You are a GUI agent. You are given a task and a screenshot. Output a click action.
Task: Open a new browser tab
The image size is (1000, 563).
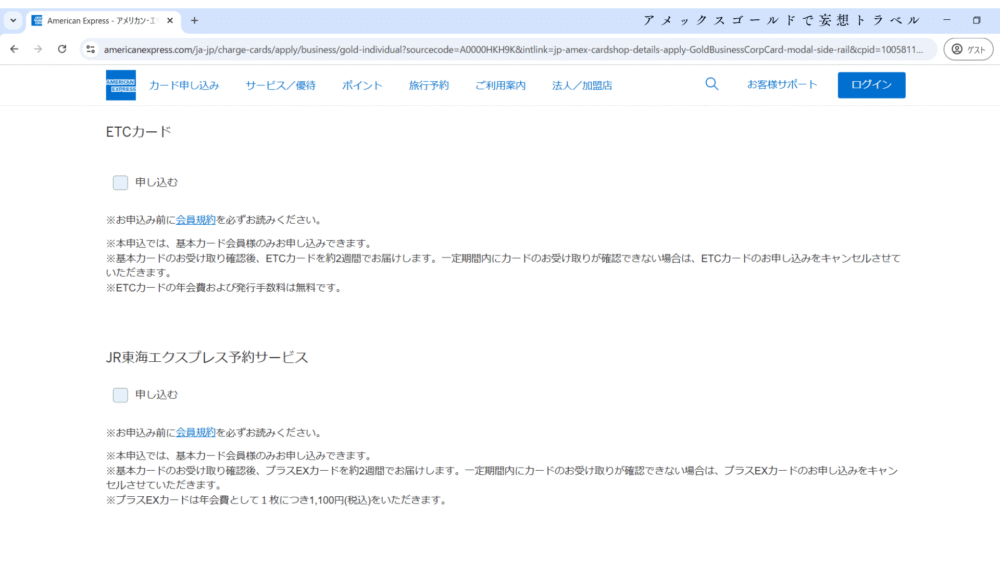tap(195, 20)
